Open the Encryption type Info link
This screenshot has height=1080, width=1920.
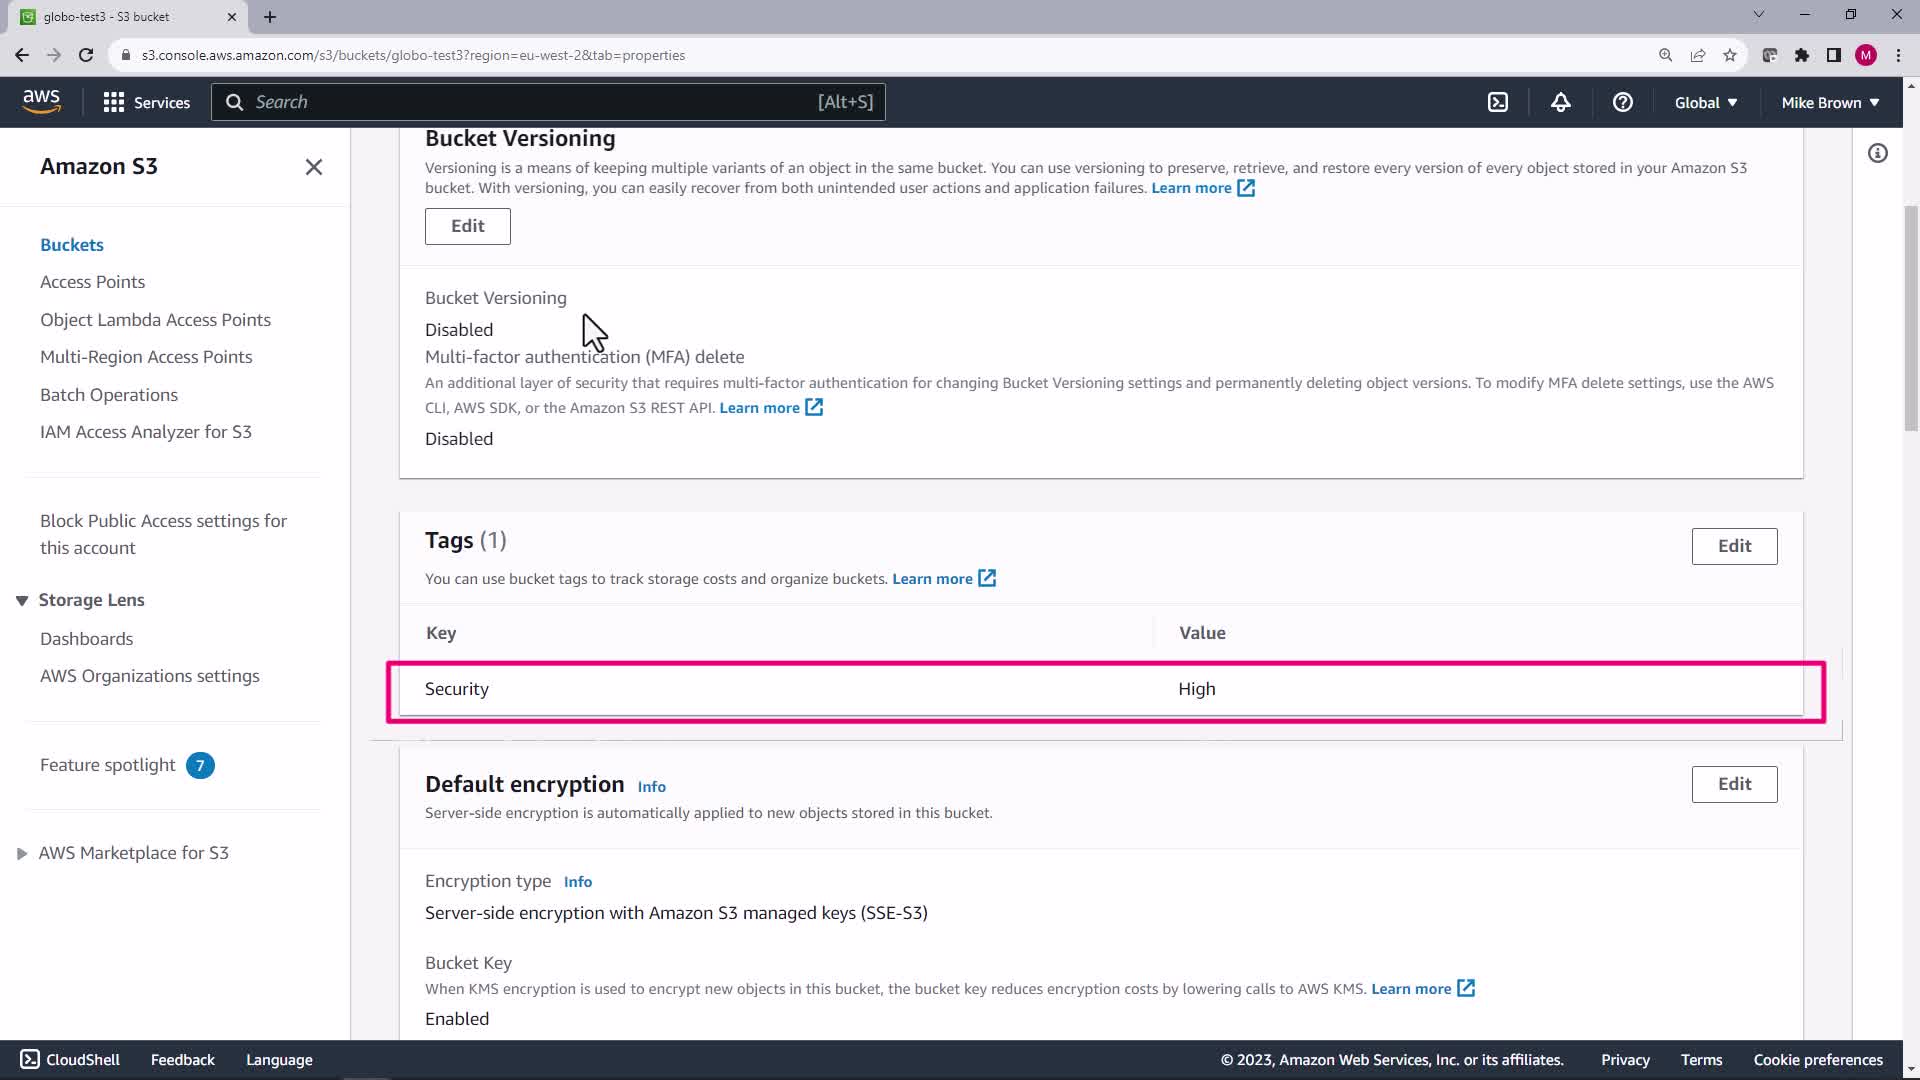coord(577,882)
